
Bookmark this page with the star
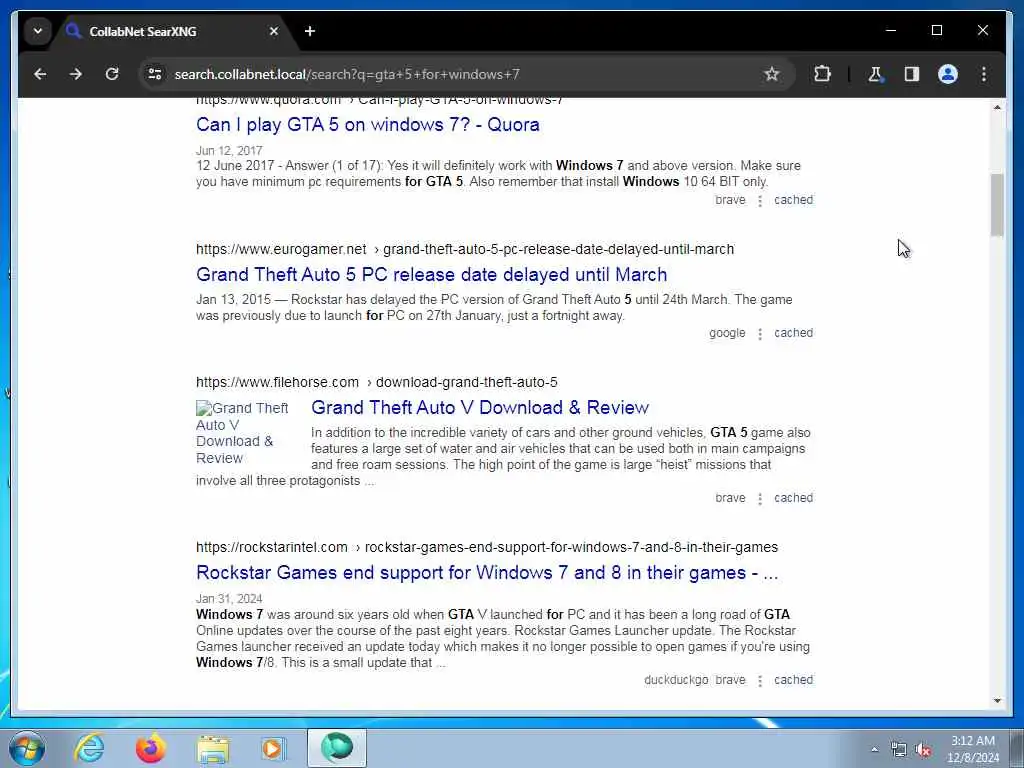pyautogui.click(x=771, y=74)
